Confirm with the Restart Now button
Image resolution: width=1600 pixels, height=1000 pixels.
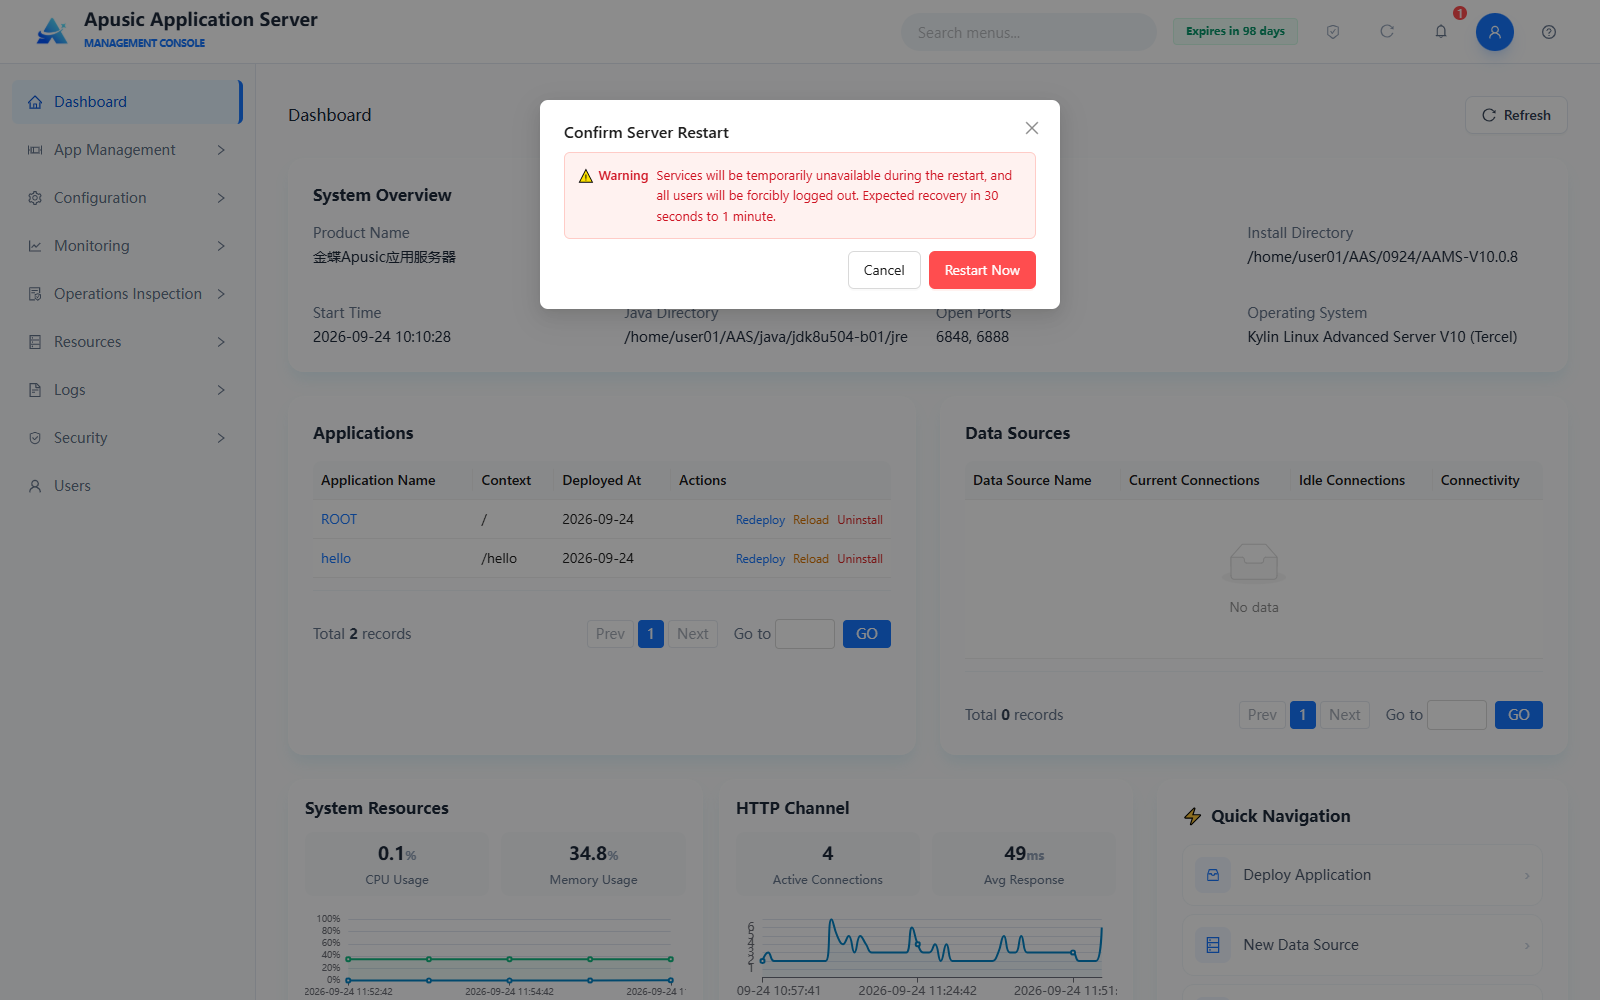click(982, 270)
